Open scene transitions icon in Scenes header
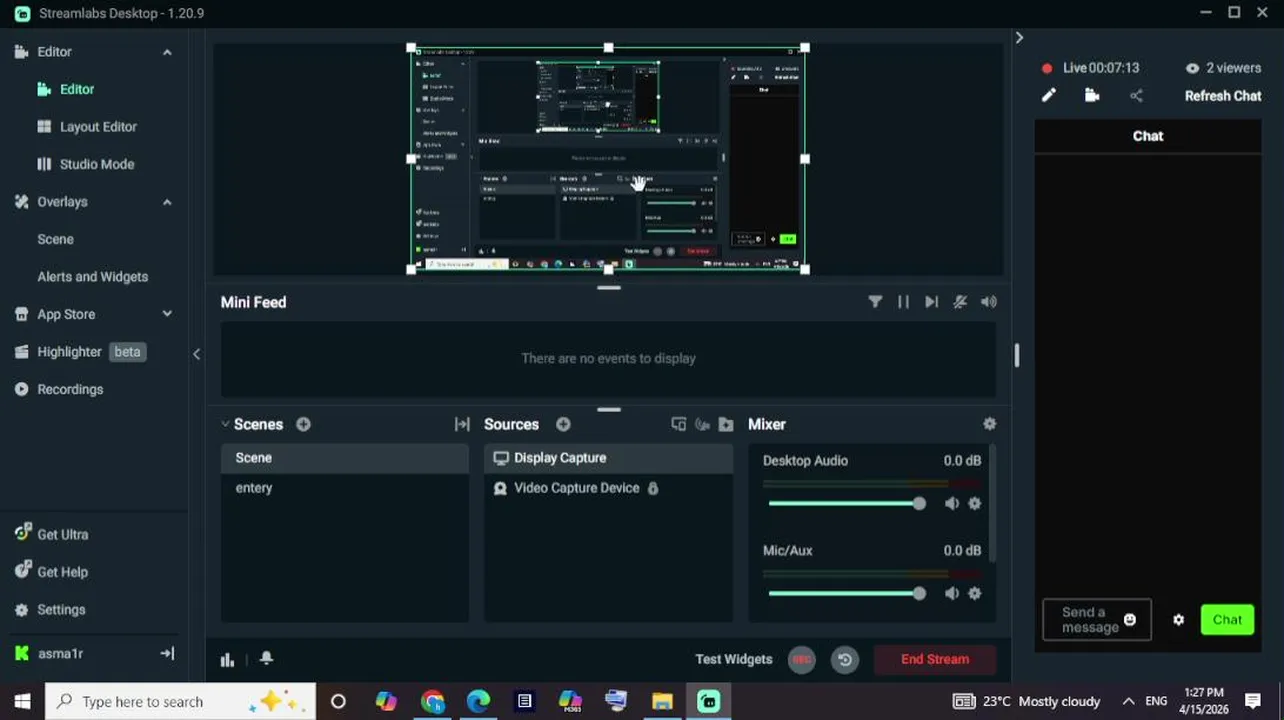Image resolution: width=1284 pixels, height=720 pixels. pyautogui.click(x=462, y=424)
